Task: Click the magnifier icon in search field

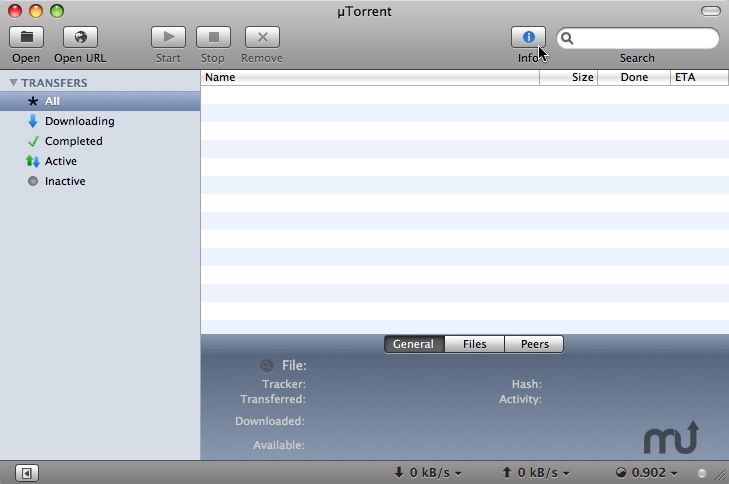Action: pos(567,38)
